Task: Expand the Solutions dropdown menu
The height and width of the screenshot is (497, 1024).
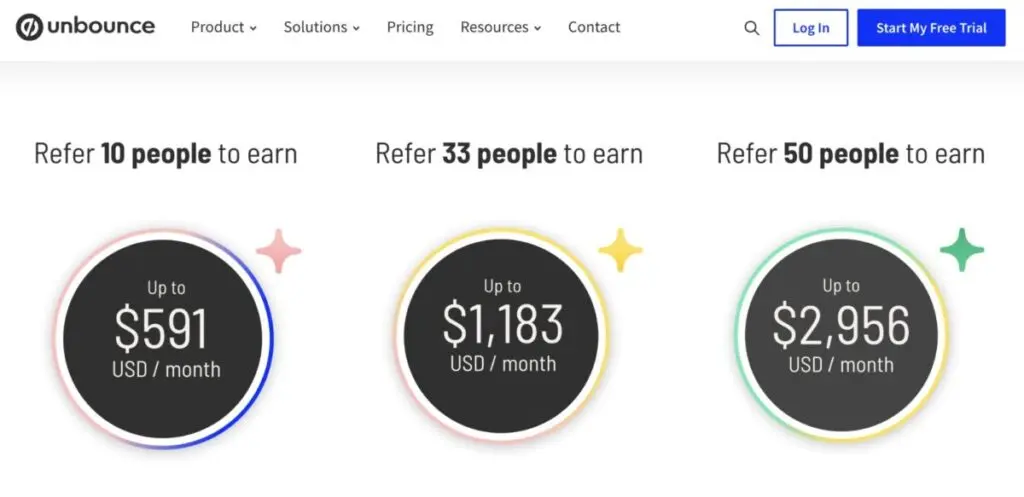Action: (321, 27)
